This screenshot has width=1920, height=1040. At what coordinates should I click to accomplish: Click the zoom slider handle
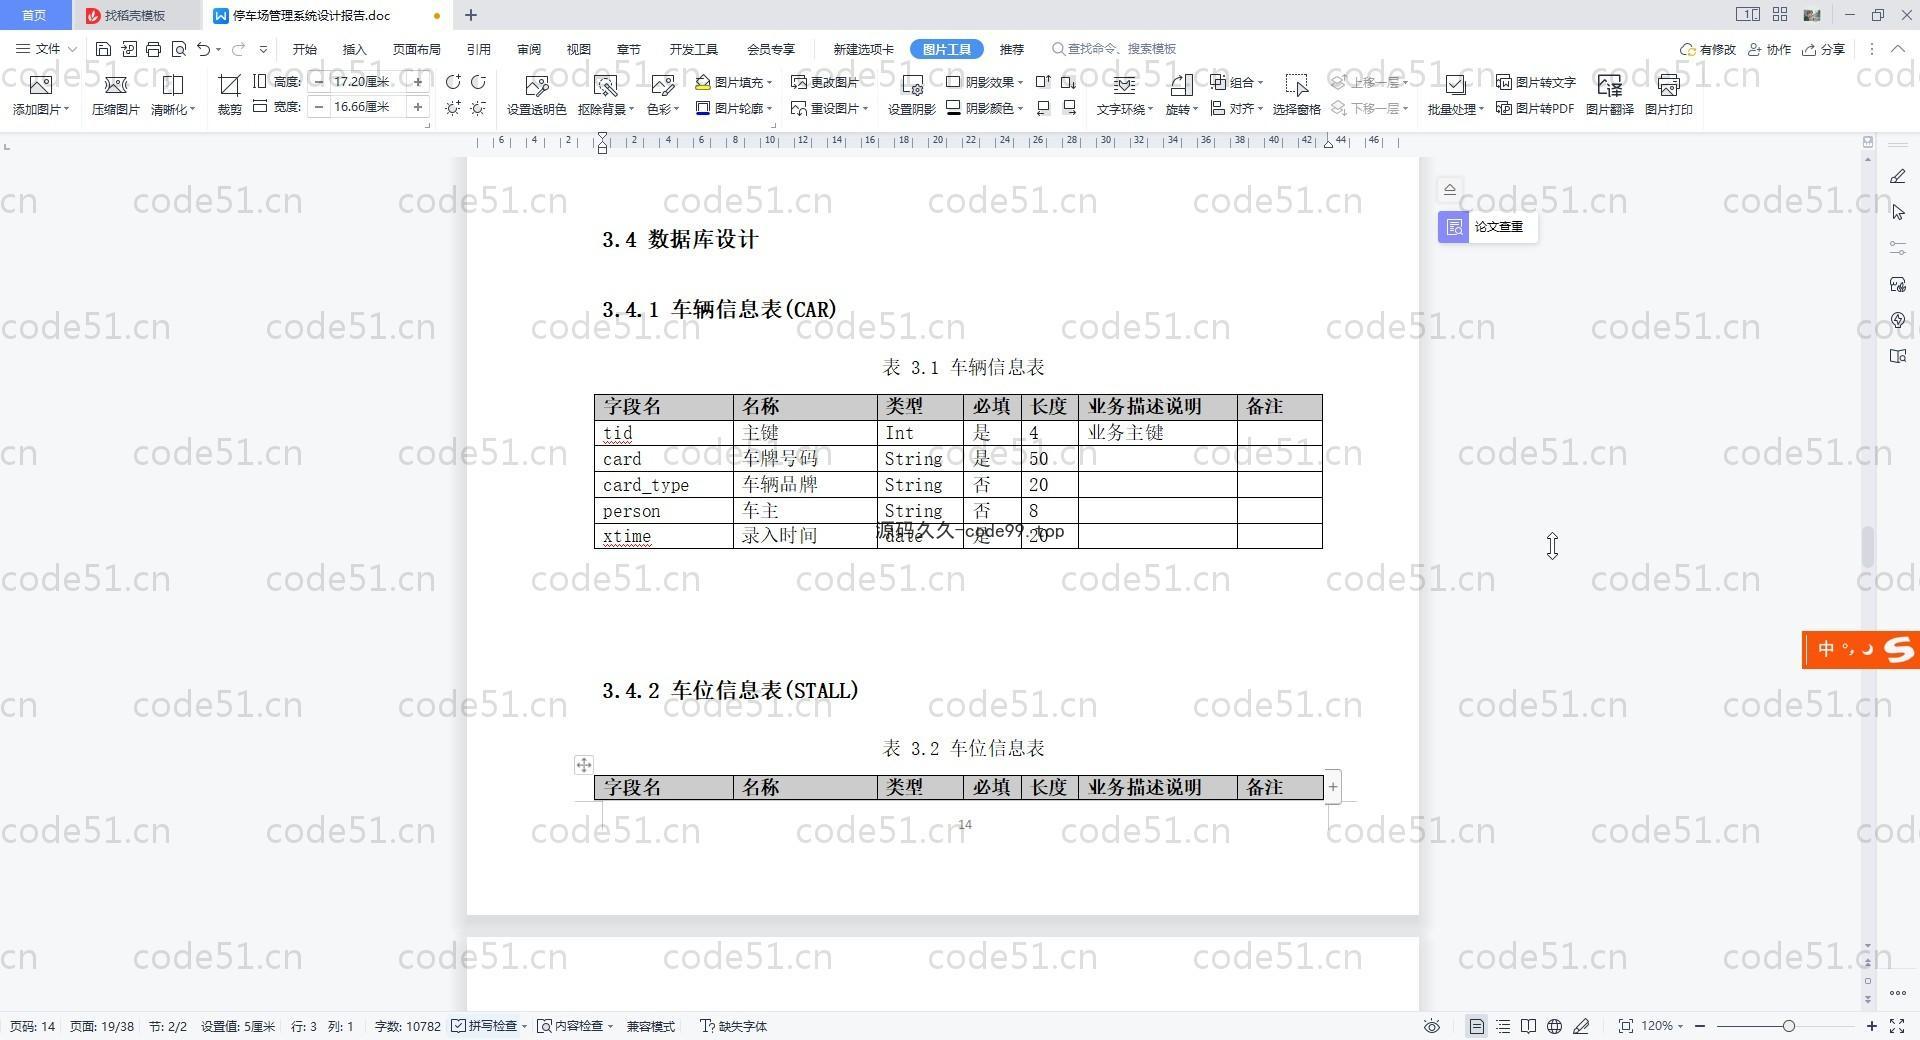(x=1789, y=1026)
